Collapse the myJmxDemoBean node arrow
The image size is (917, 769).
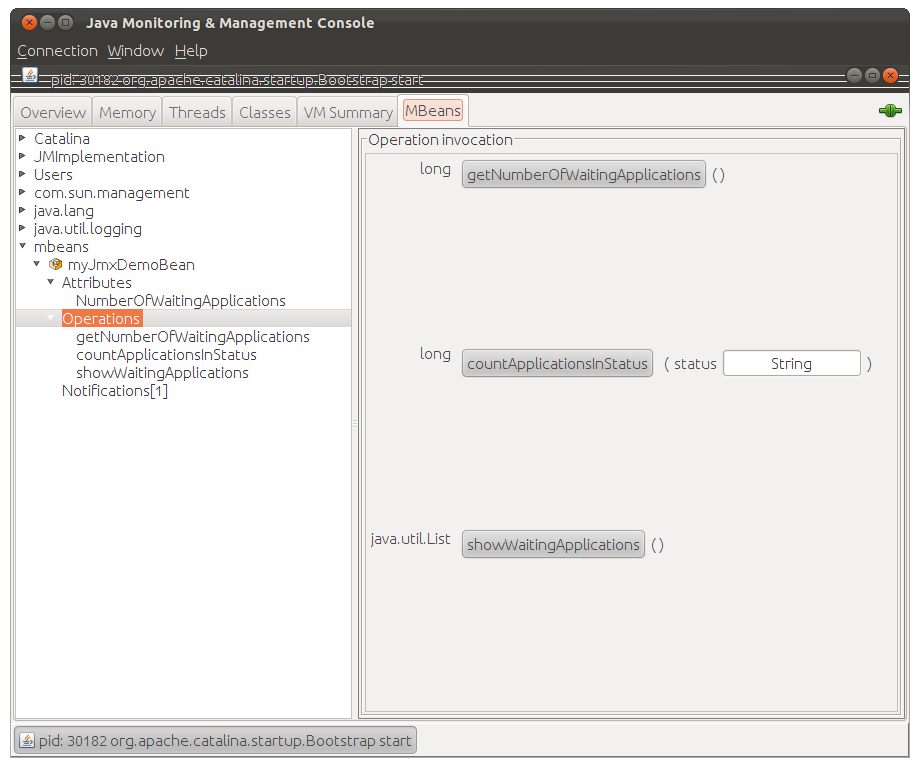click(36, 264)
